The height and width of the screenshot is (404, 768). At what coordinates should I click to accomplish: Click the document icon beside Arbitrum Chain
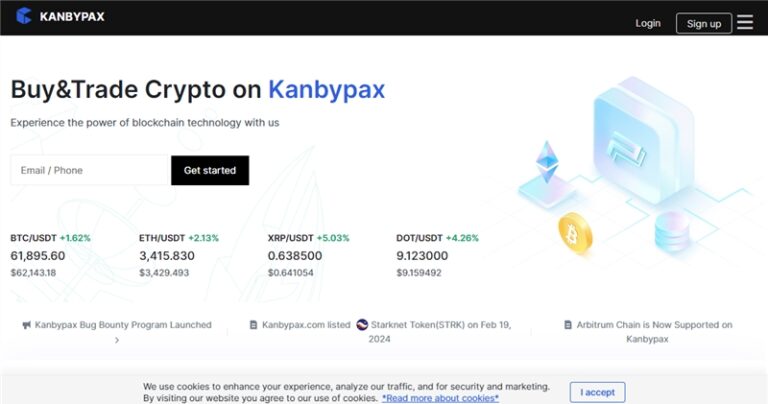pyautogui.click(x=568, y=325)
